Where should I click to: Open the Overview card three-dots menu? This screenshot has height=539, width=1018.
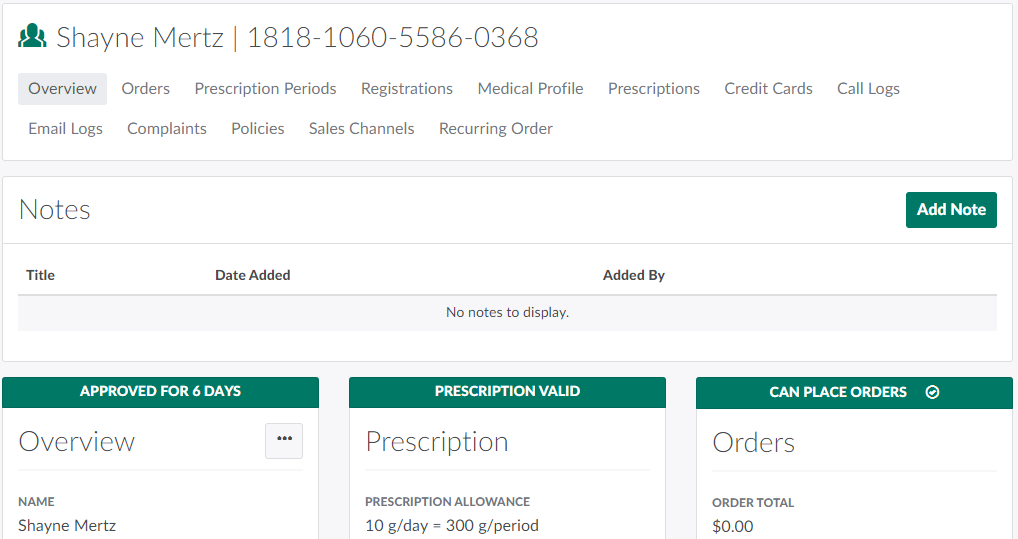coord(284,440)
